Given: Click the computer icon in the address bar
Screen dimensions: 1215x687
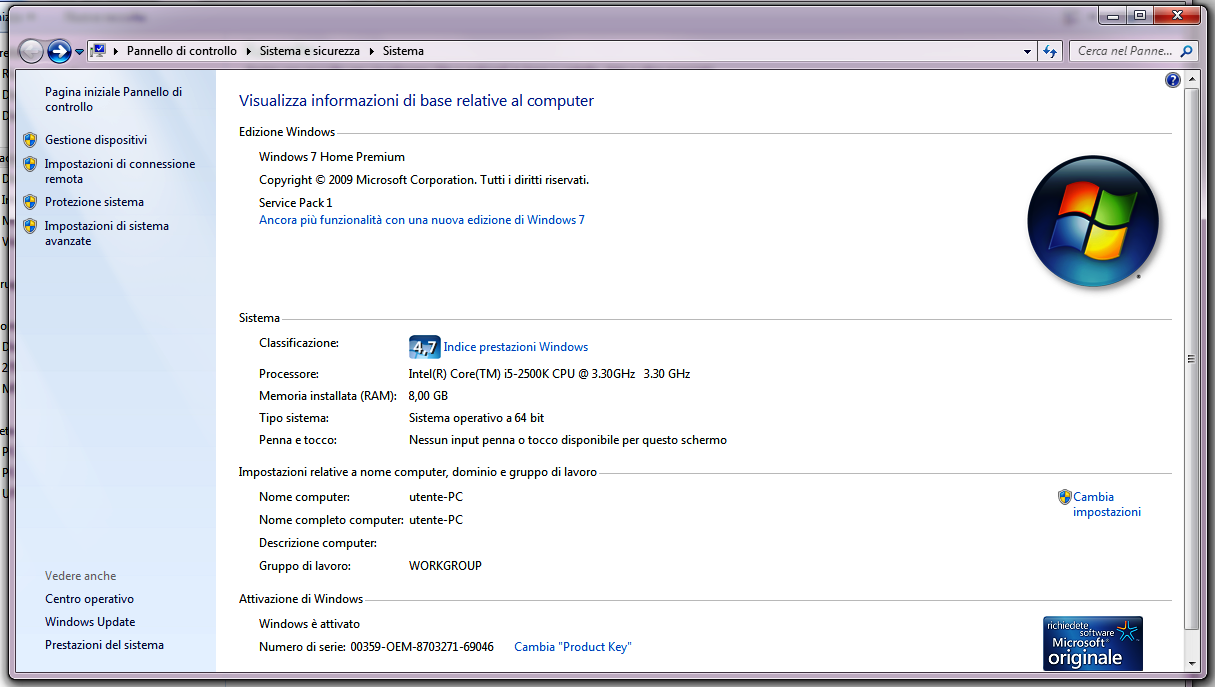Looking at the screenshot, I should pos(99,51).
